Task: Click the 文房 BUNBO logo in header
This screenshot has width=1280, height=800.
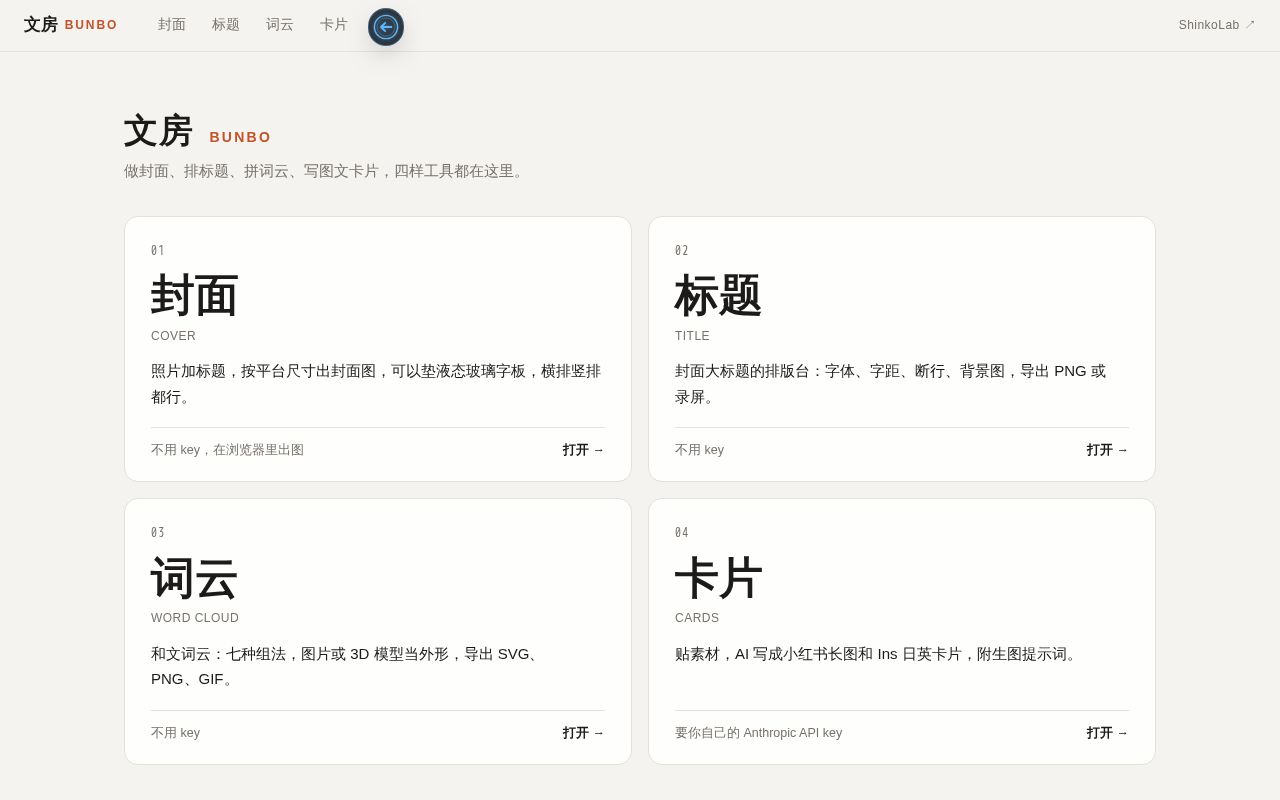Action: 71,25
